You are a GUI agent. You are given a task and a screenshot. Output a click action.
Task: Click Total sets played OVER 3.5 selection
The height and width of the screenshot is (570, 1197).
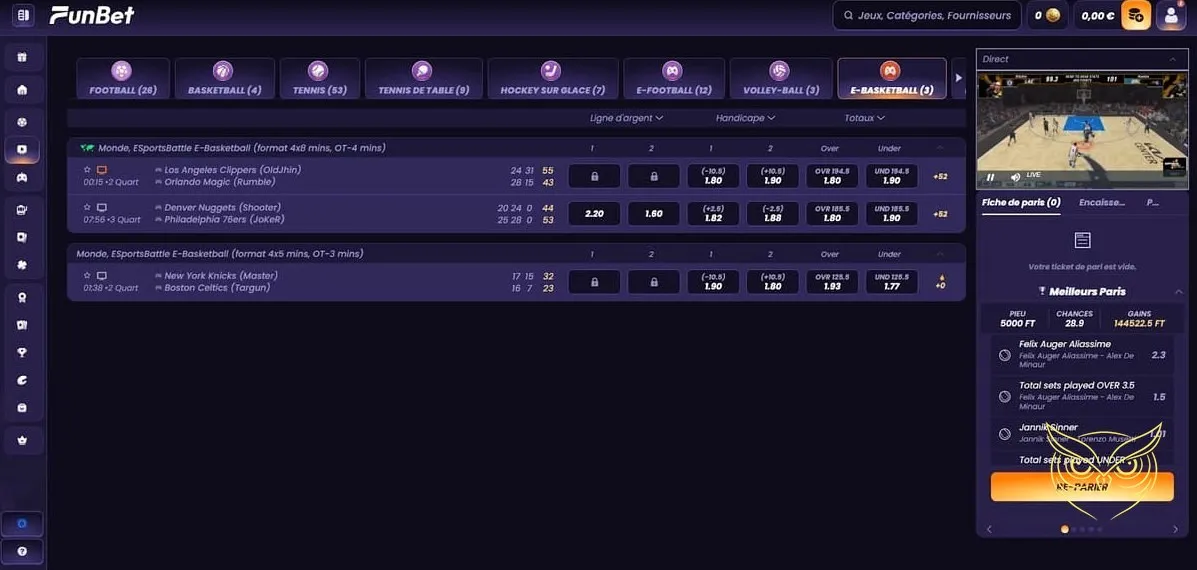click(x=1082, y=397)
